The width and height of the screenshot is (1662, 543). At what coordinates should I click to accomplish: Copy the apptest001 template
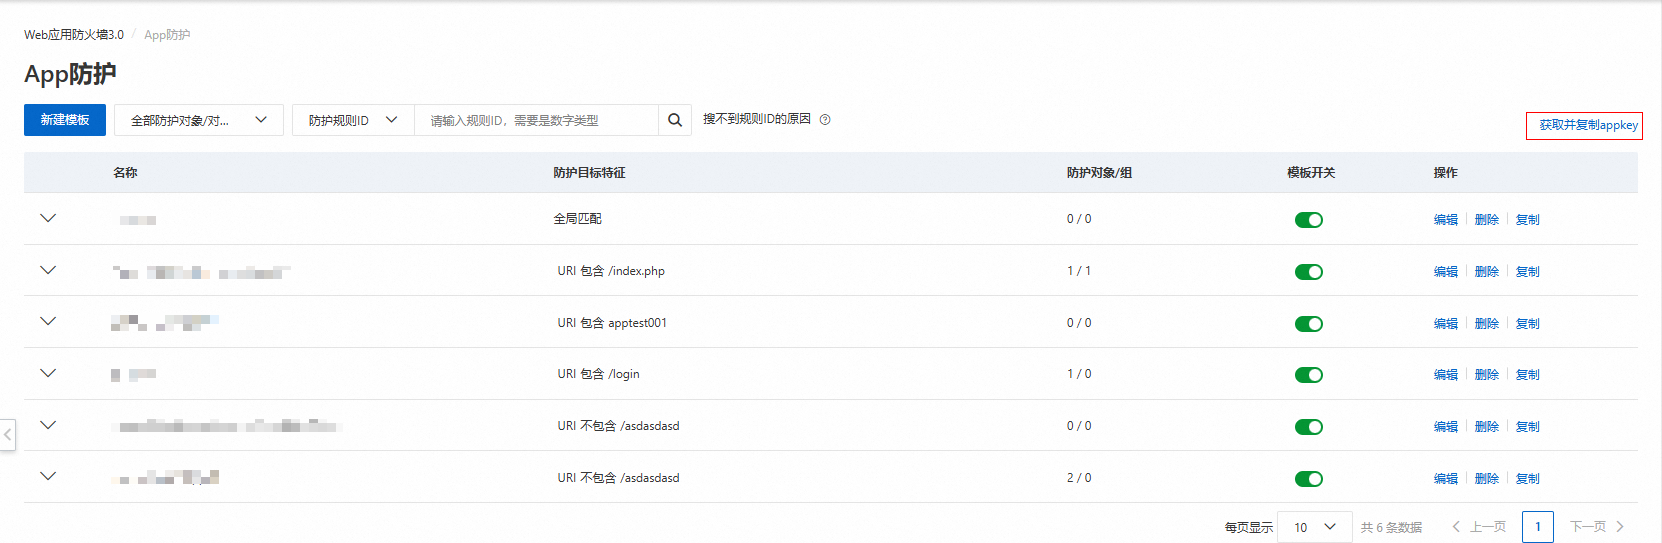point(1527,324)
